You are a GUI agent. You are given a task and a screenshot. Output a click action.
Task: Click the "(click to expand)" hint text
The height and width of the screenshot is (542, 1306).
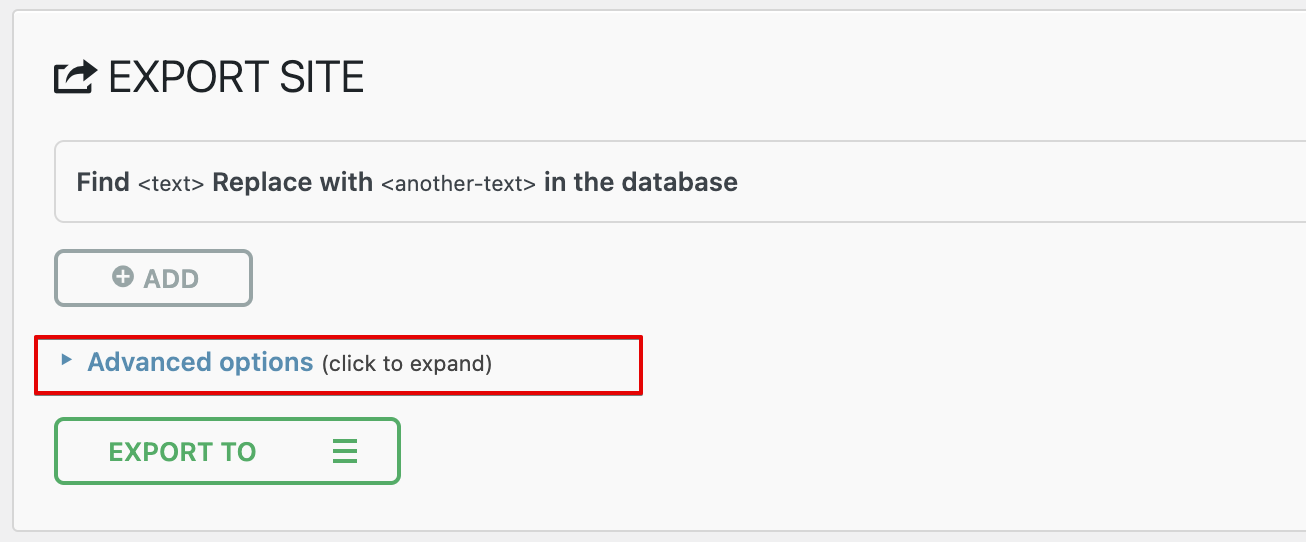407,363
